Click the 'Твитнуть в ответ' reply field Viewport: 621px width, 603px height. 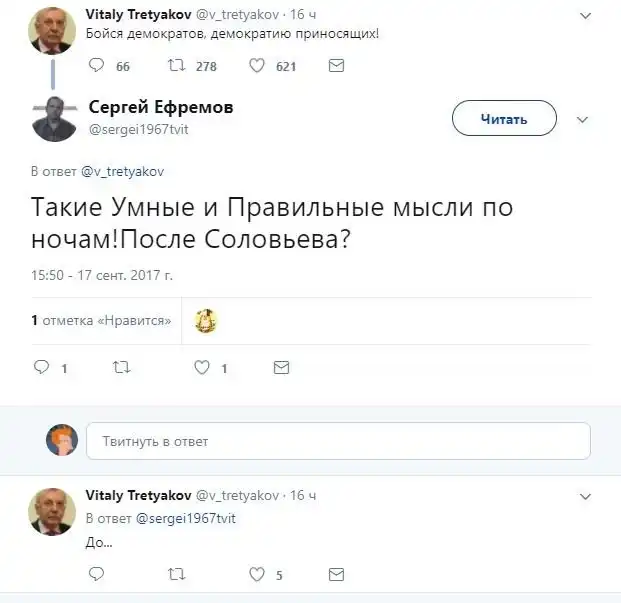click(338, 441)
